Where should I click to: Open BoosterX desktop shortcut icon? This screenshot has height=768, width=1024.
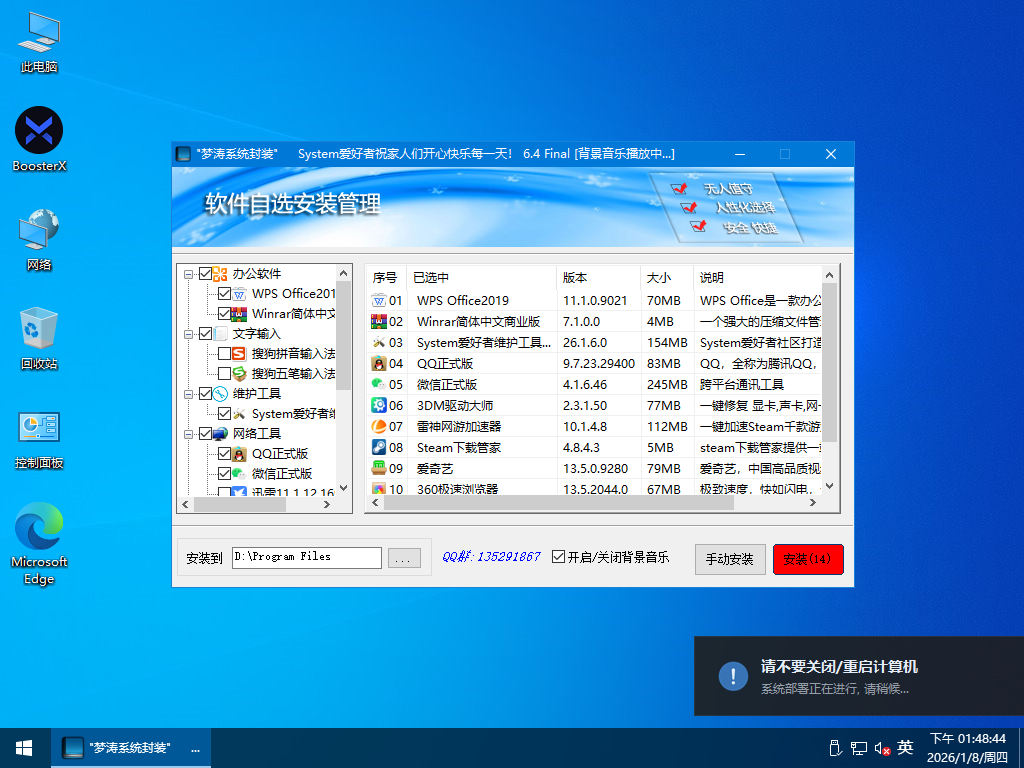(39, 131)
